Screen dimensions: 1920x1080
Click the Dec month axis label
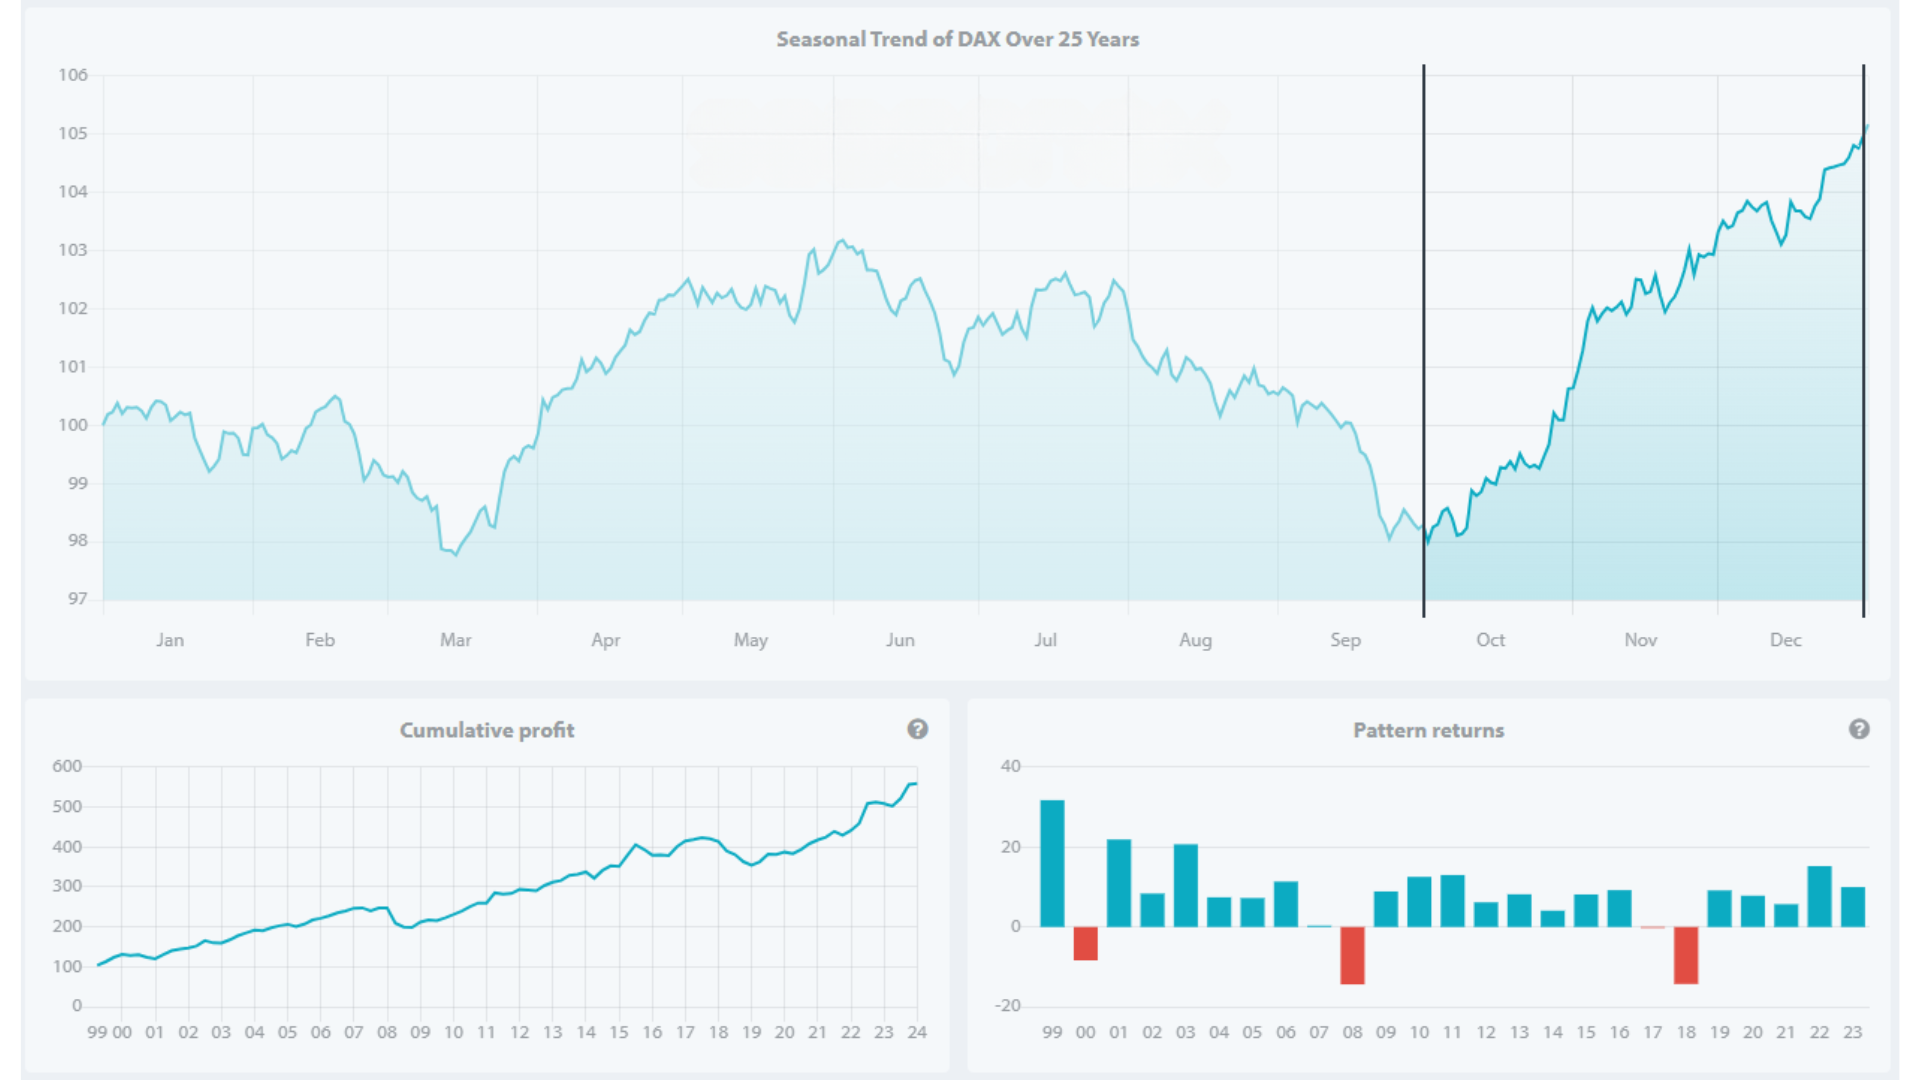click(x=1785, y=640)
